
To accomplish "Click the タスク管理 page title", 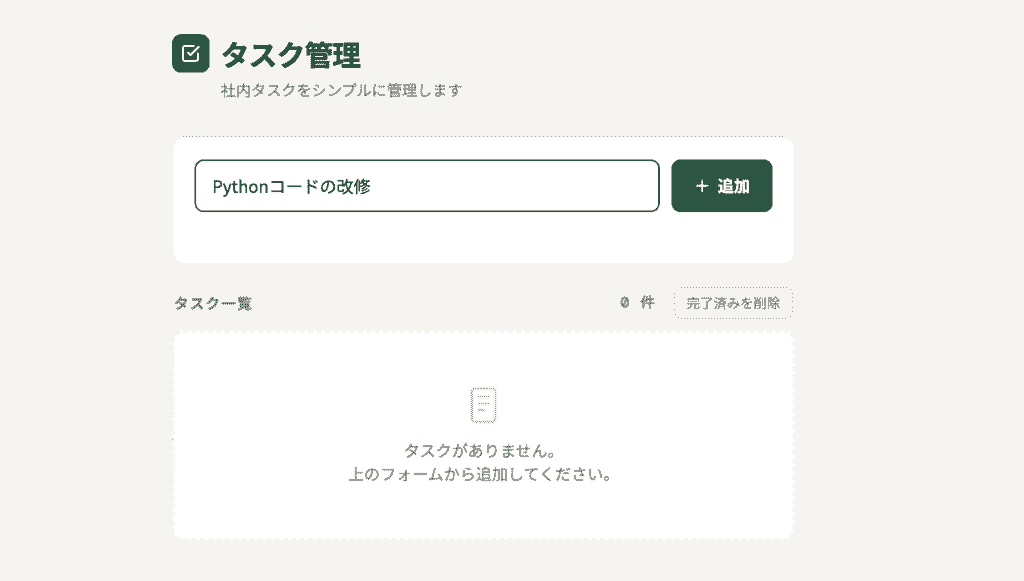I will (x=291, y=54).
